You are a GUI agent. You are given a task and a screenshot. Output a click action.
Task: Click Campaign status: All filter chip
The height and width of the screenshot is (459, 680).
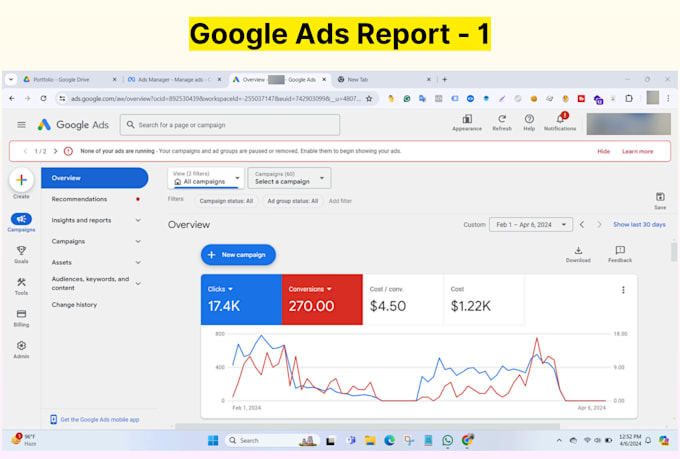tap(226, 201)
